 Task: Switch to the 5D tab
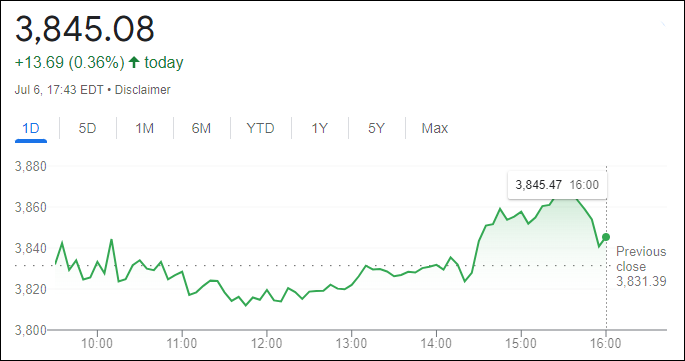[87, 128]
